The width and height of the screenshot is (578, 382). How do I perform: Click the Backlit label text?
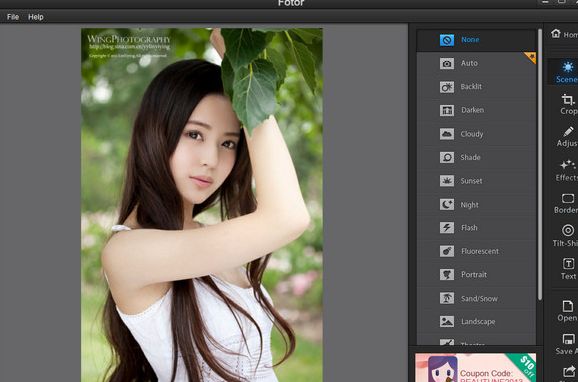pos(471,87)
